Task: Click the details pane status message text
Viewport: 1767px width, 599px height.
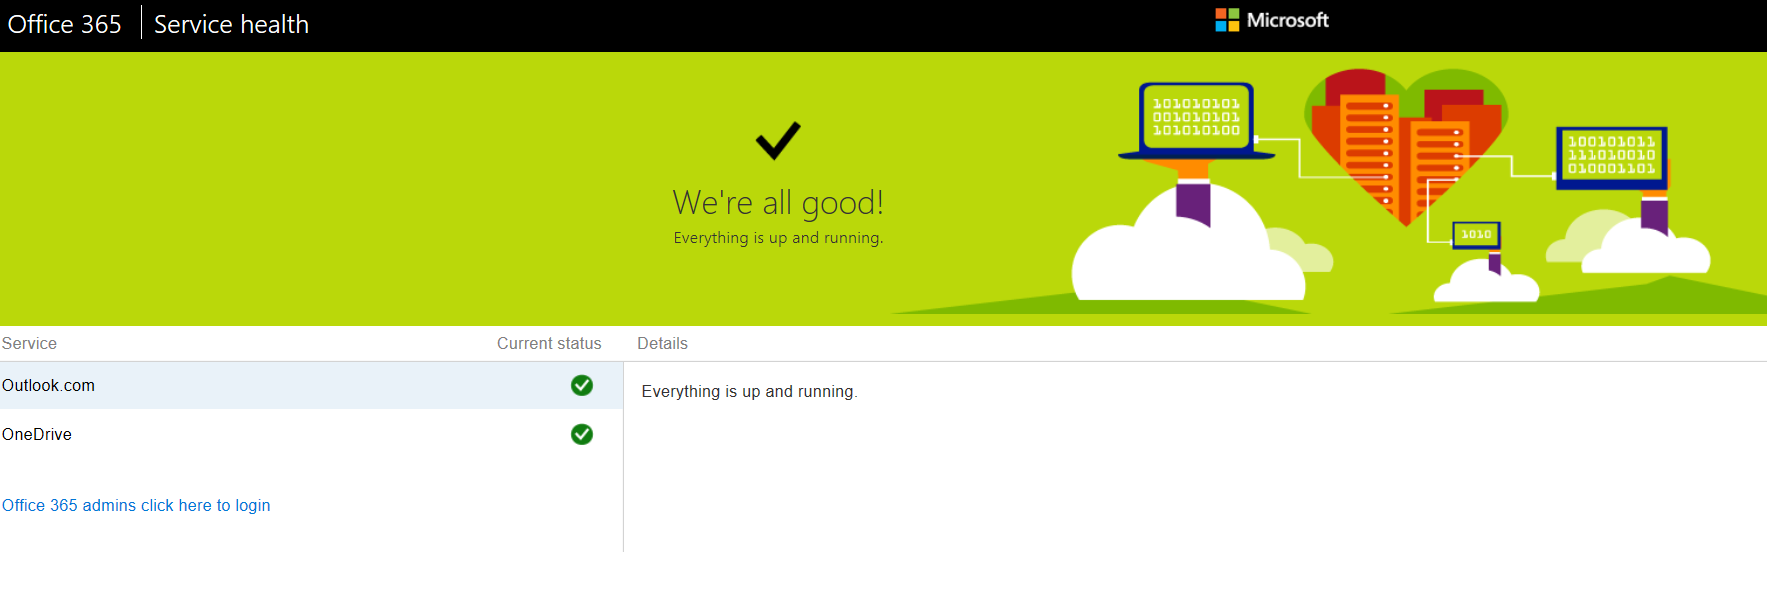Action: [749, 391]
